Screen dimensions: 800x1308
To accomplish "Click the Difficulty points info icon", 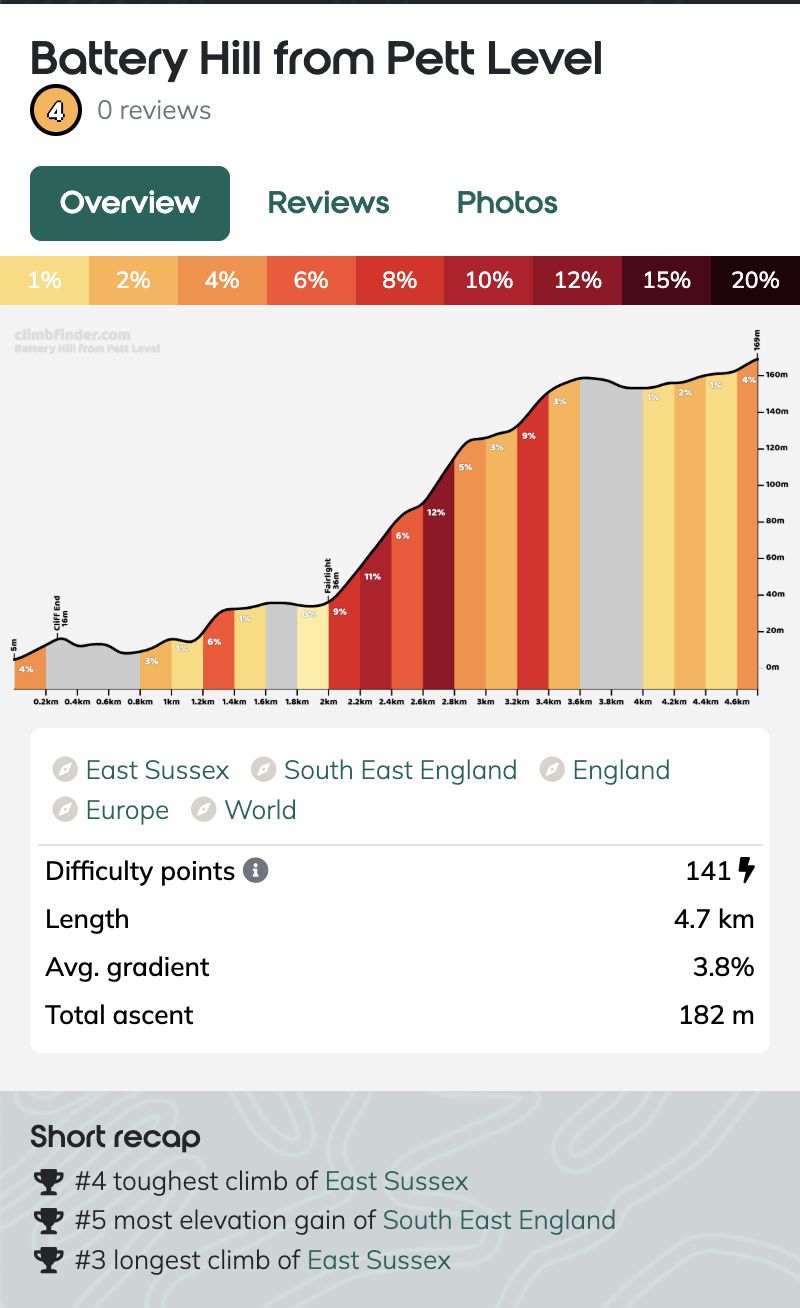I will (256, 871).
